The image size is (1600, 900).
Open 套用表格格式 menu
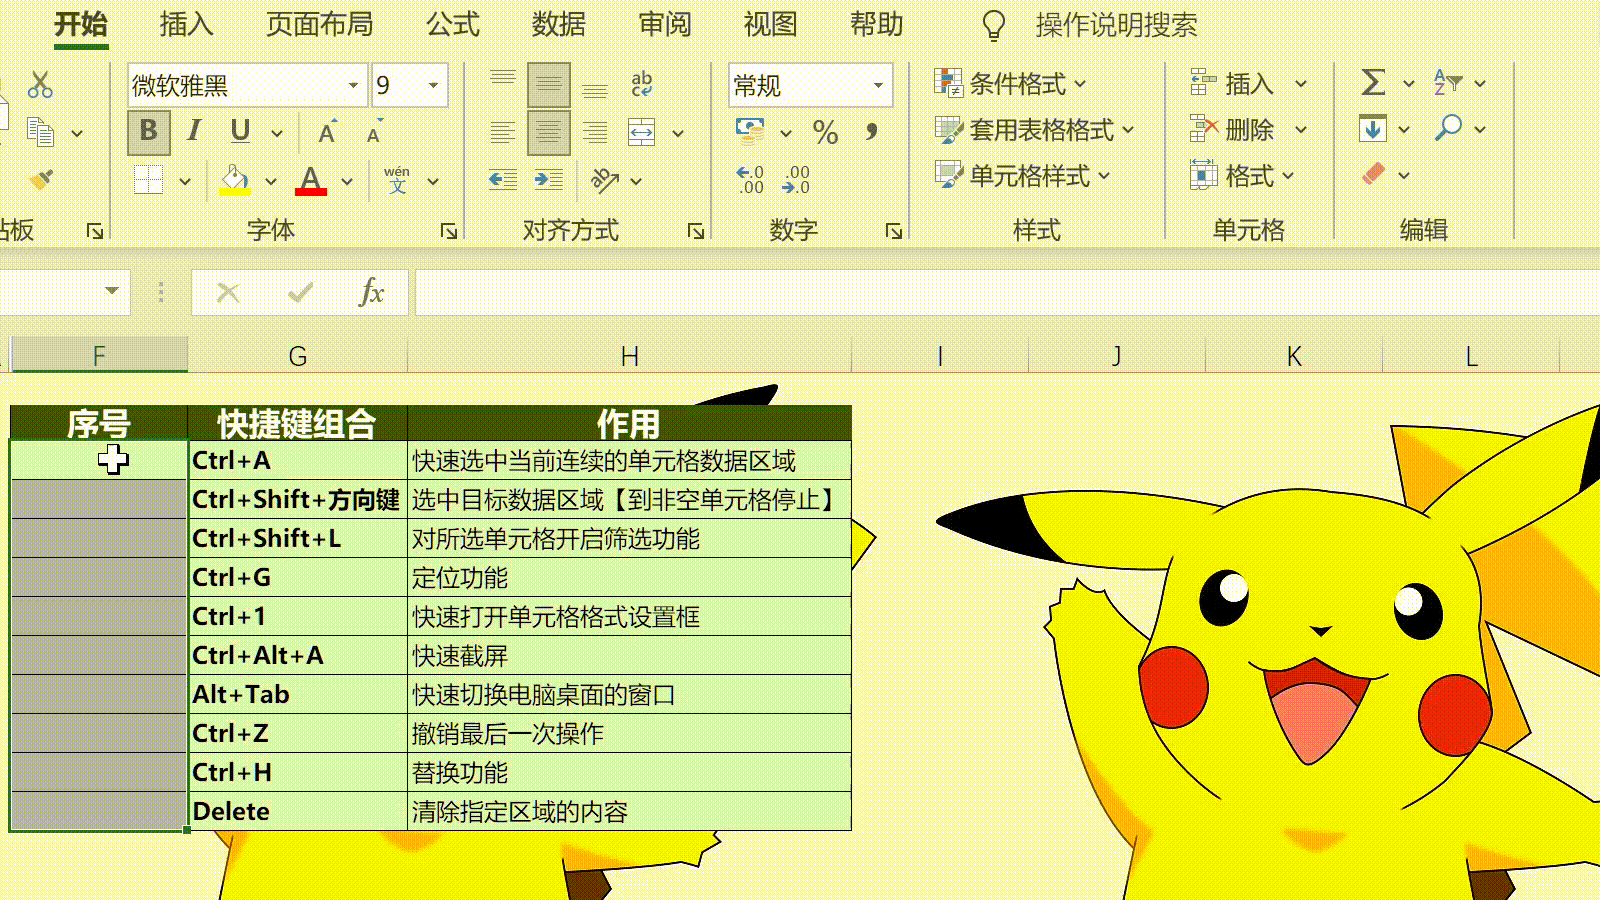click(1033, 130)
